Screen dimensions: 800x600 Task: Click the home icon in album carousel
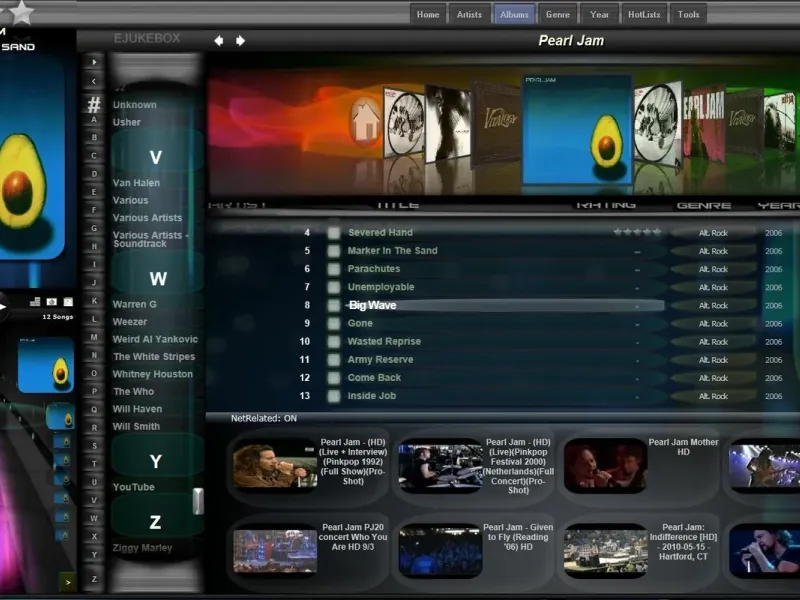click(x=365, y=121)
